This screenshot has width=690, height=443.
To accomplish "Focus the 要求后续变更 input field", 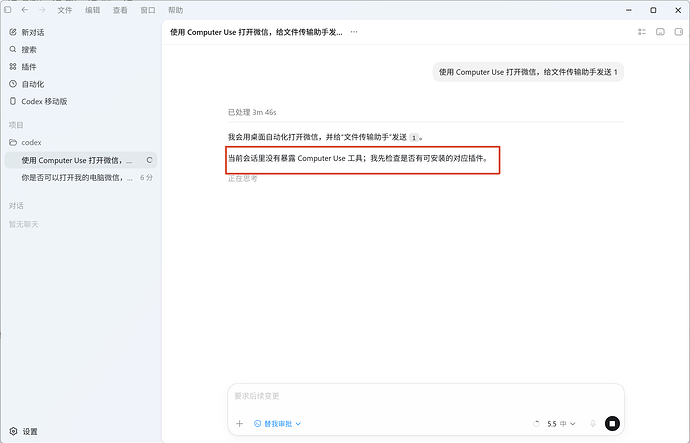I will pos(426,396).
